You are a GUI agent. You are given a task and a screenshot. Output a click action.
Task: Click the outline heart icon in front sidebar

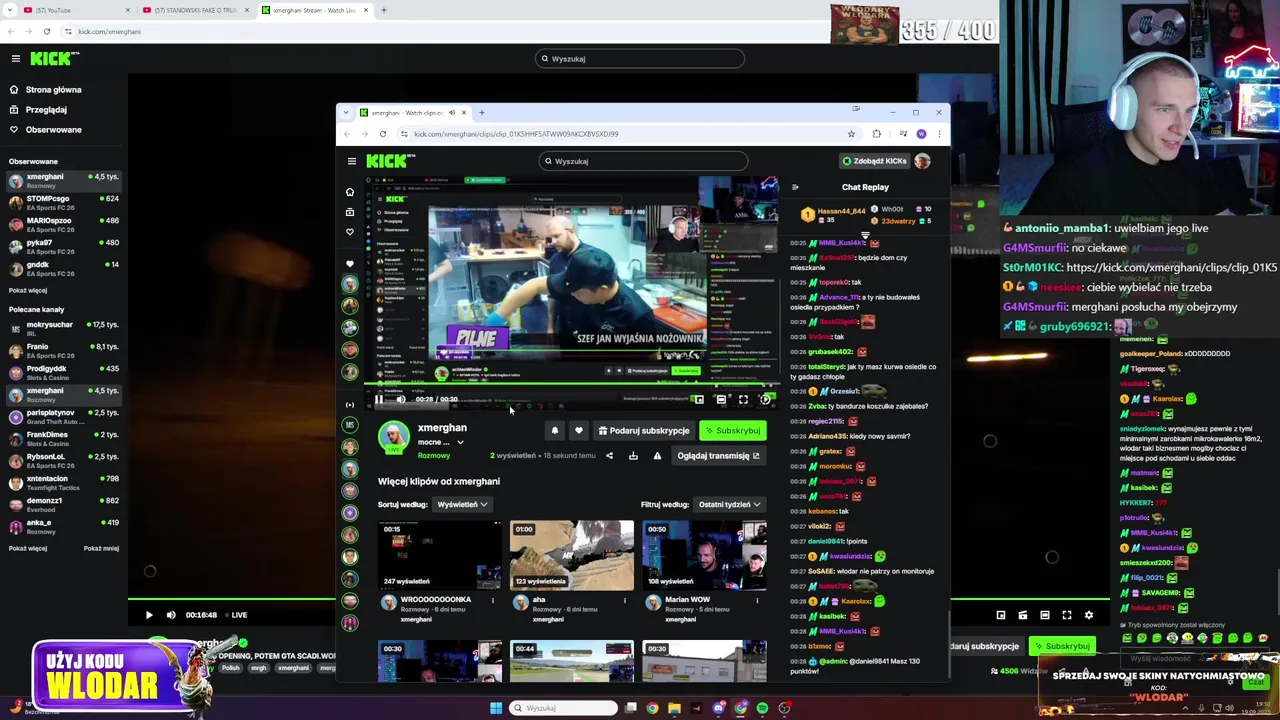click(349, 232)
